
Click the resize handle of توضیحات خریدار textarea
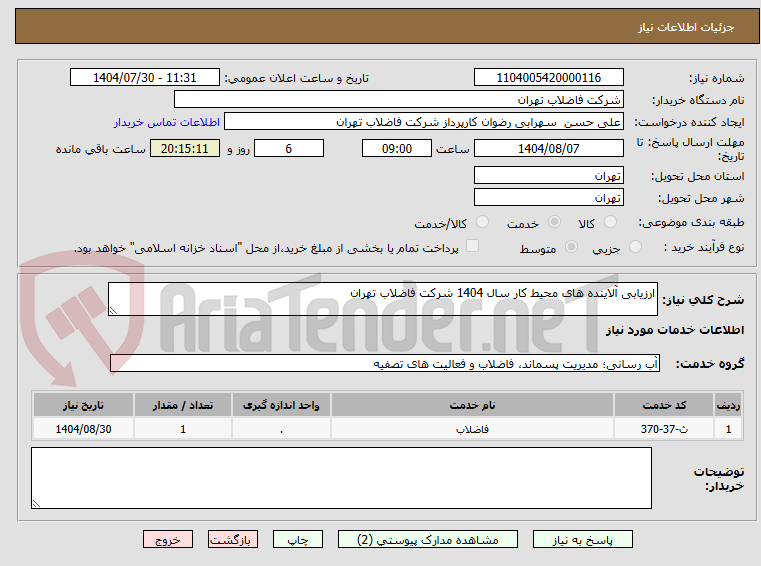click(36, 504)
